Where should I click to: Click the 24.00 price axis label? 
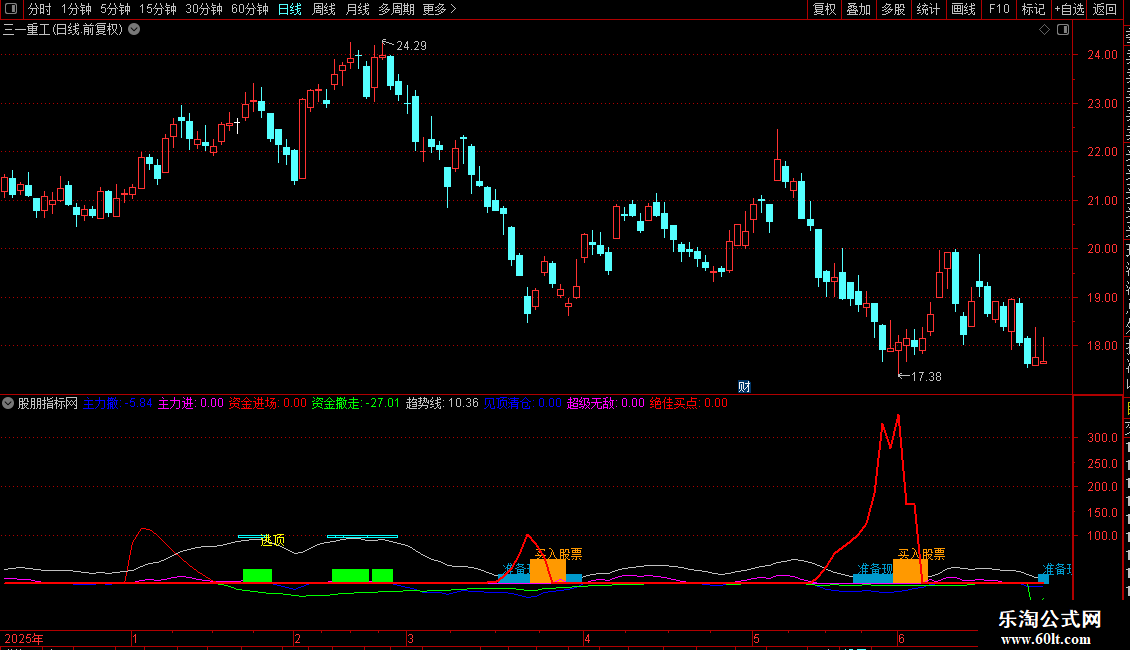(1102, 55)
